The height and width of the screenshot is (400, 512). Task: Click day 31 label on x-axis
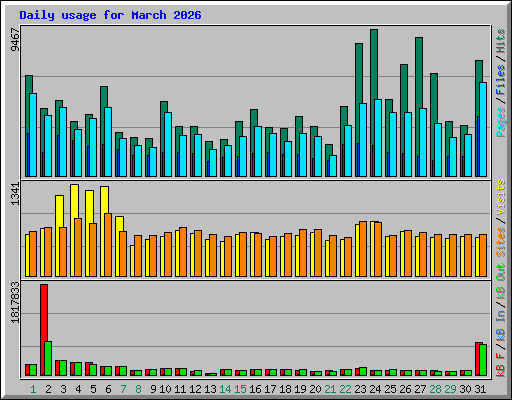pos(480,389)
